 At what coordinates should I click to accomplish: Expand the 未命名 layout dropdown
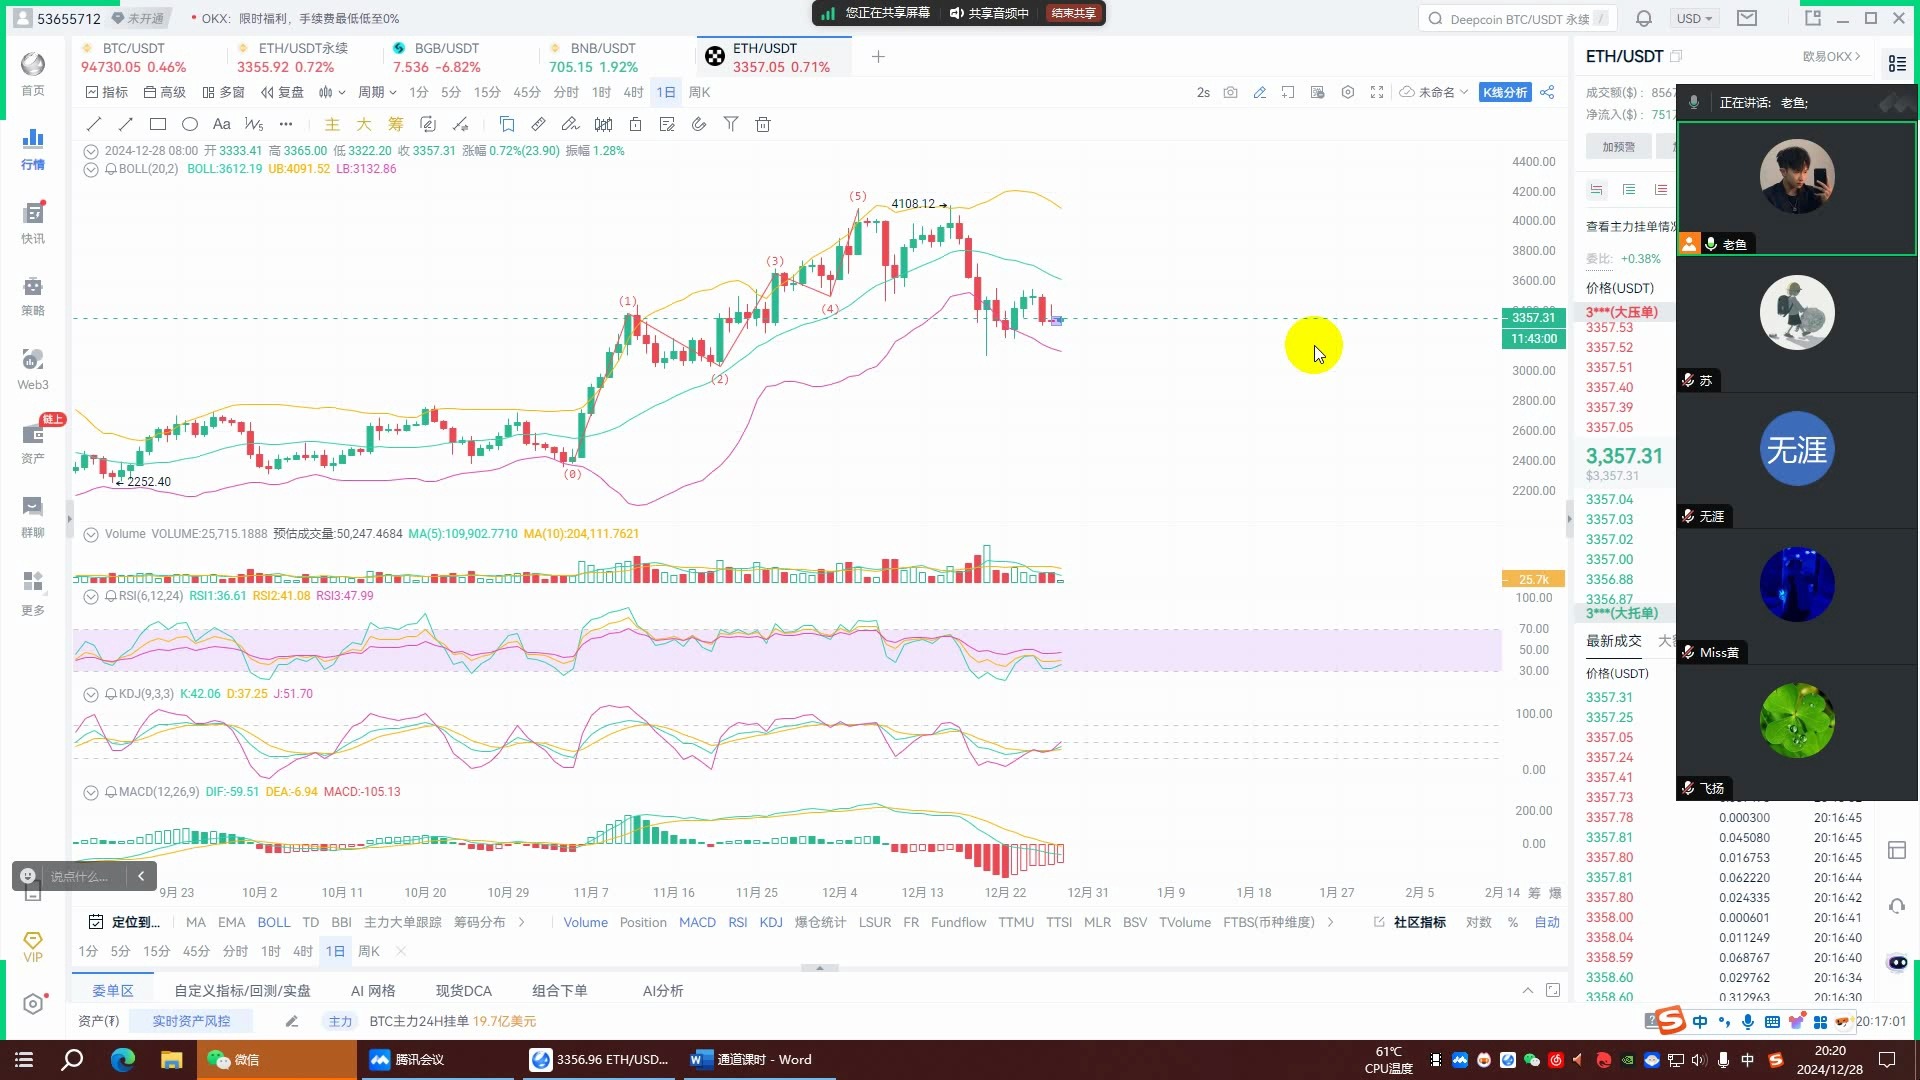(x=1435, y=93)
